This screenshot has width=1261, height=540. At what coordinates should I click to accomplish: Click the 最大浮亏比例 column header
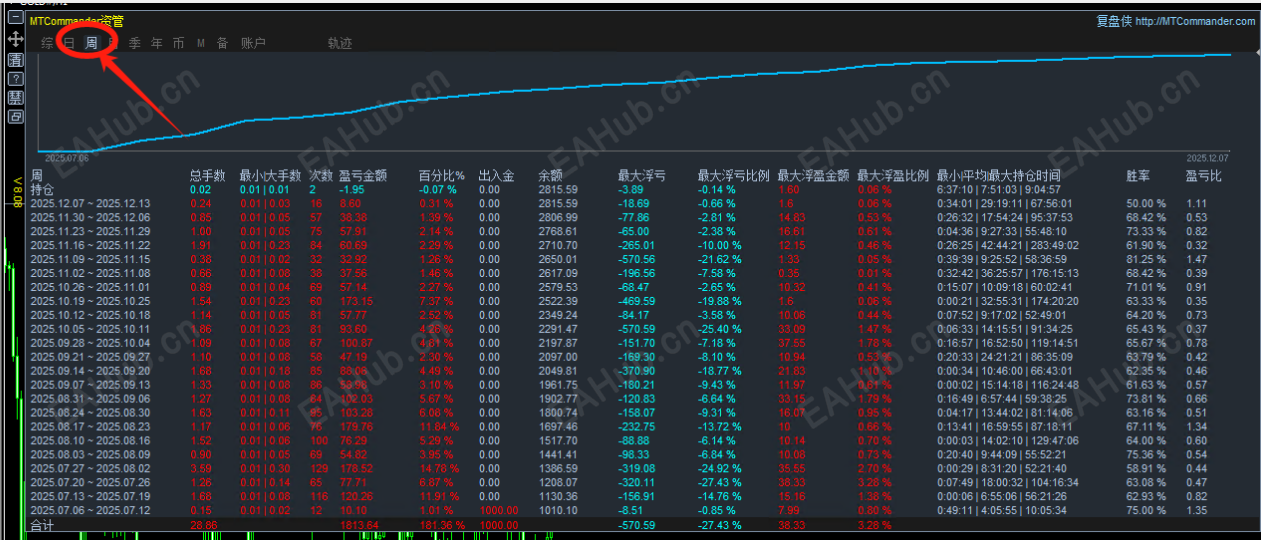tap(734, 176)
